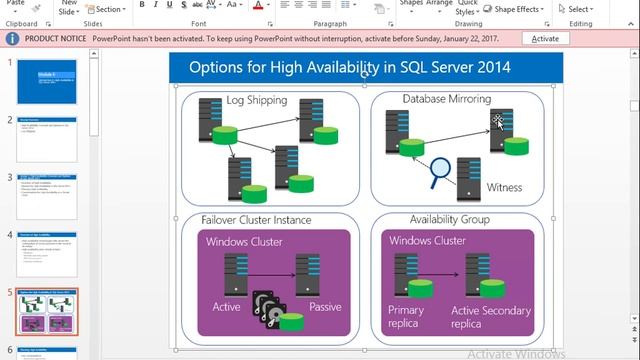Image resolution: width=640 pixels, height=360 pixels.
Task: Apply the red Font Color
Action: (x=258, y=5)
